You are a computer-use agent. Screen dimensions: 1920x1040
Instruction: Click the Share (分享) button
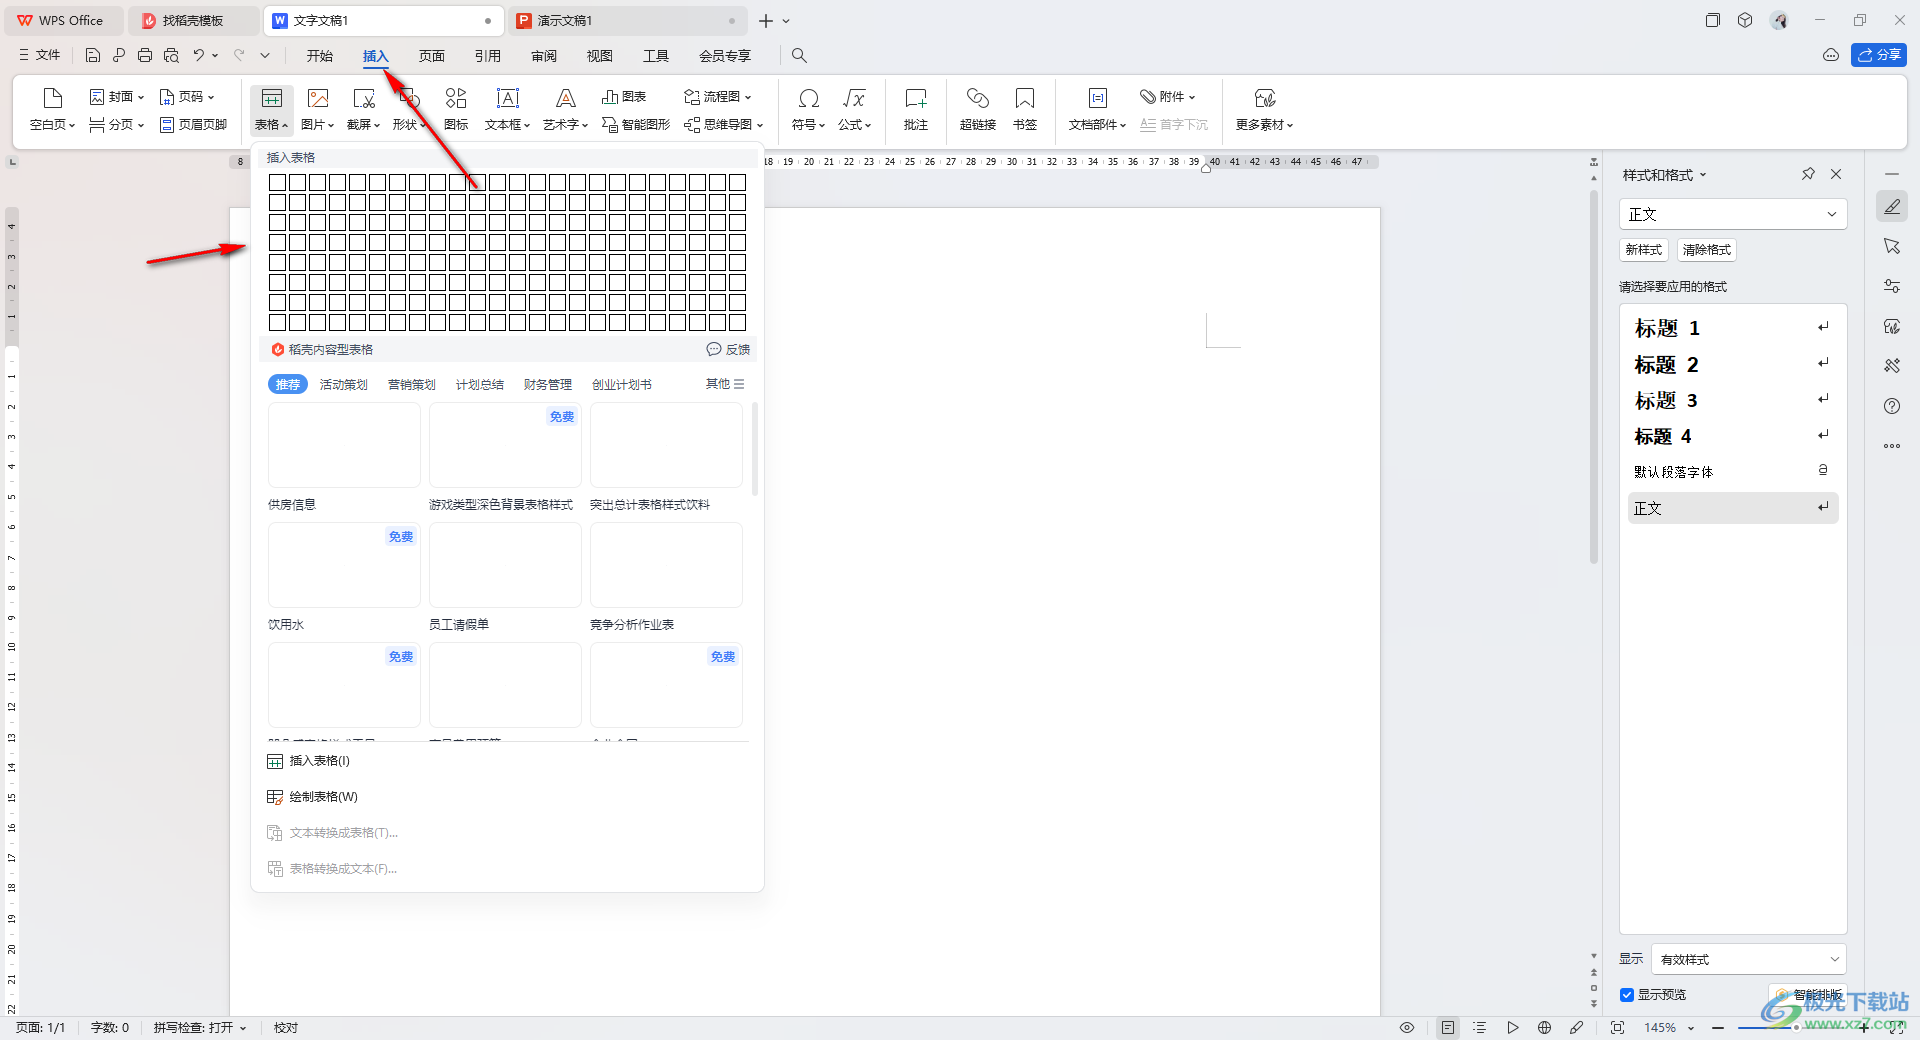pos(1879,55)
